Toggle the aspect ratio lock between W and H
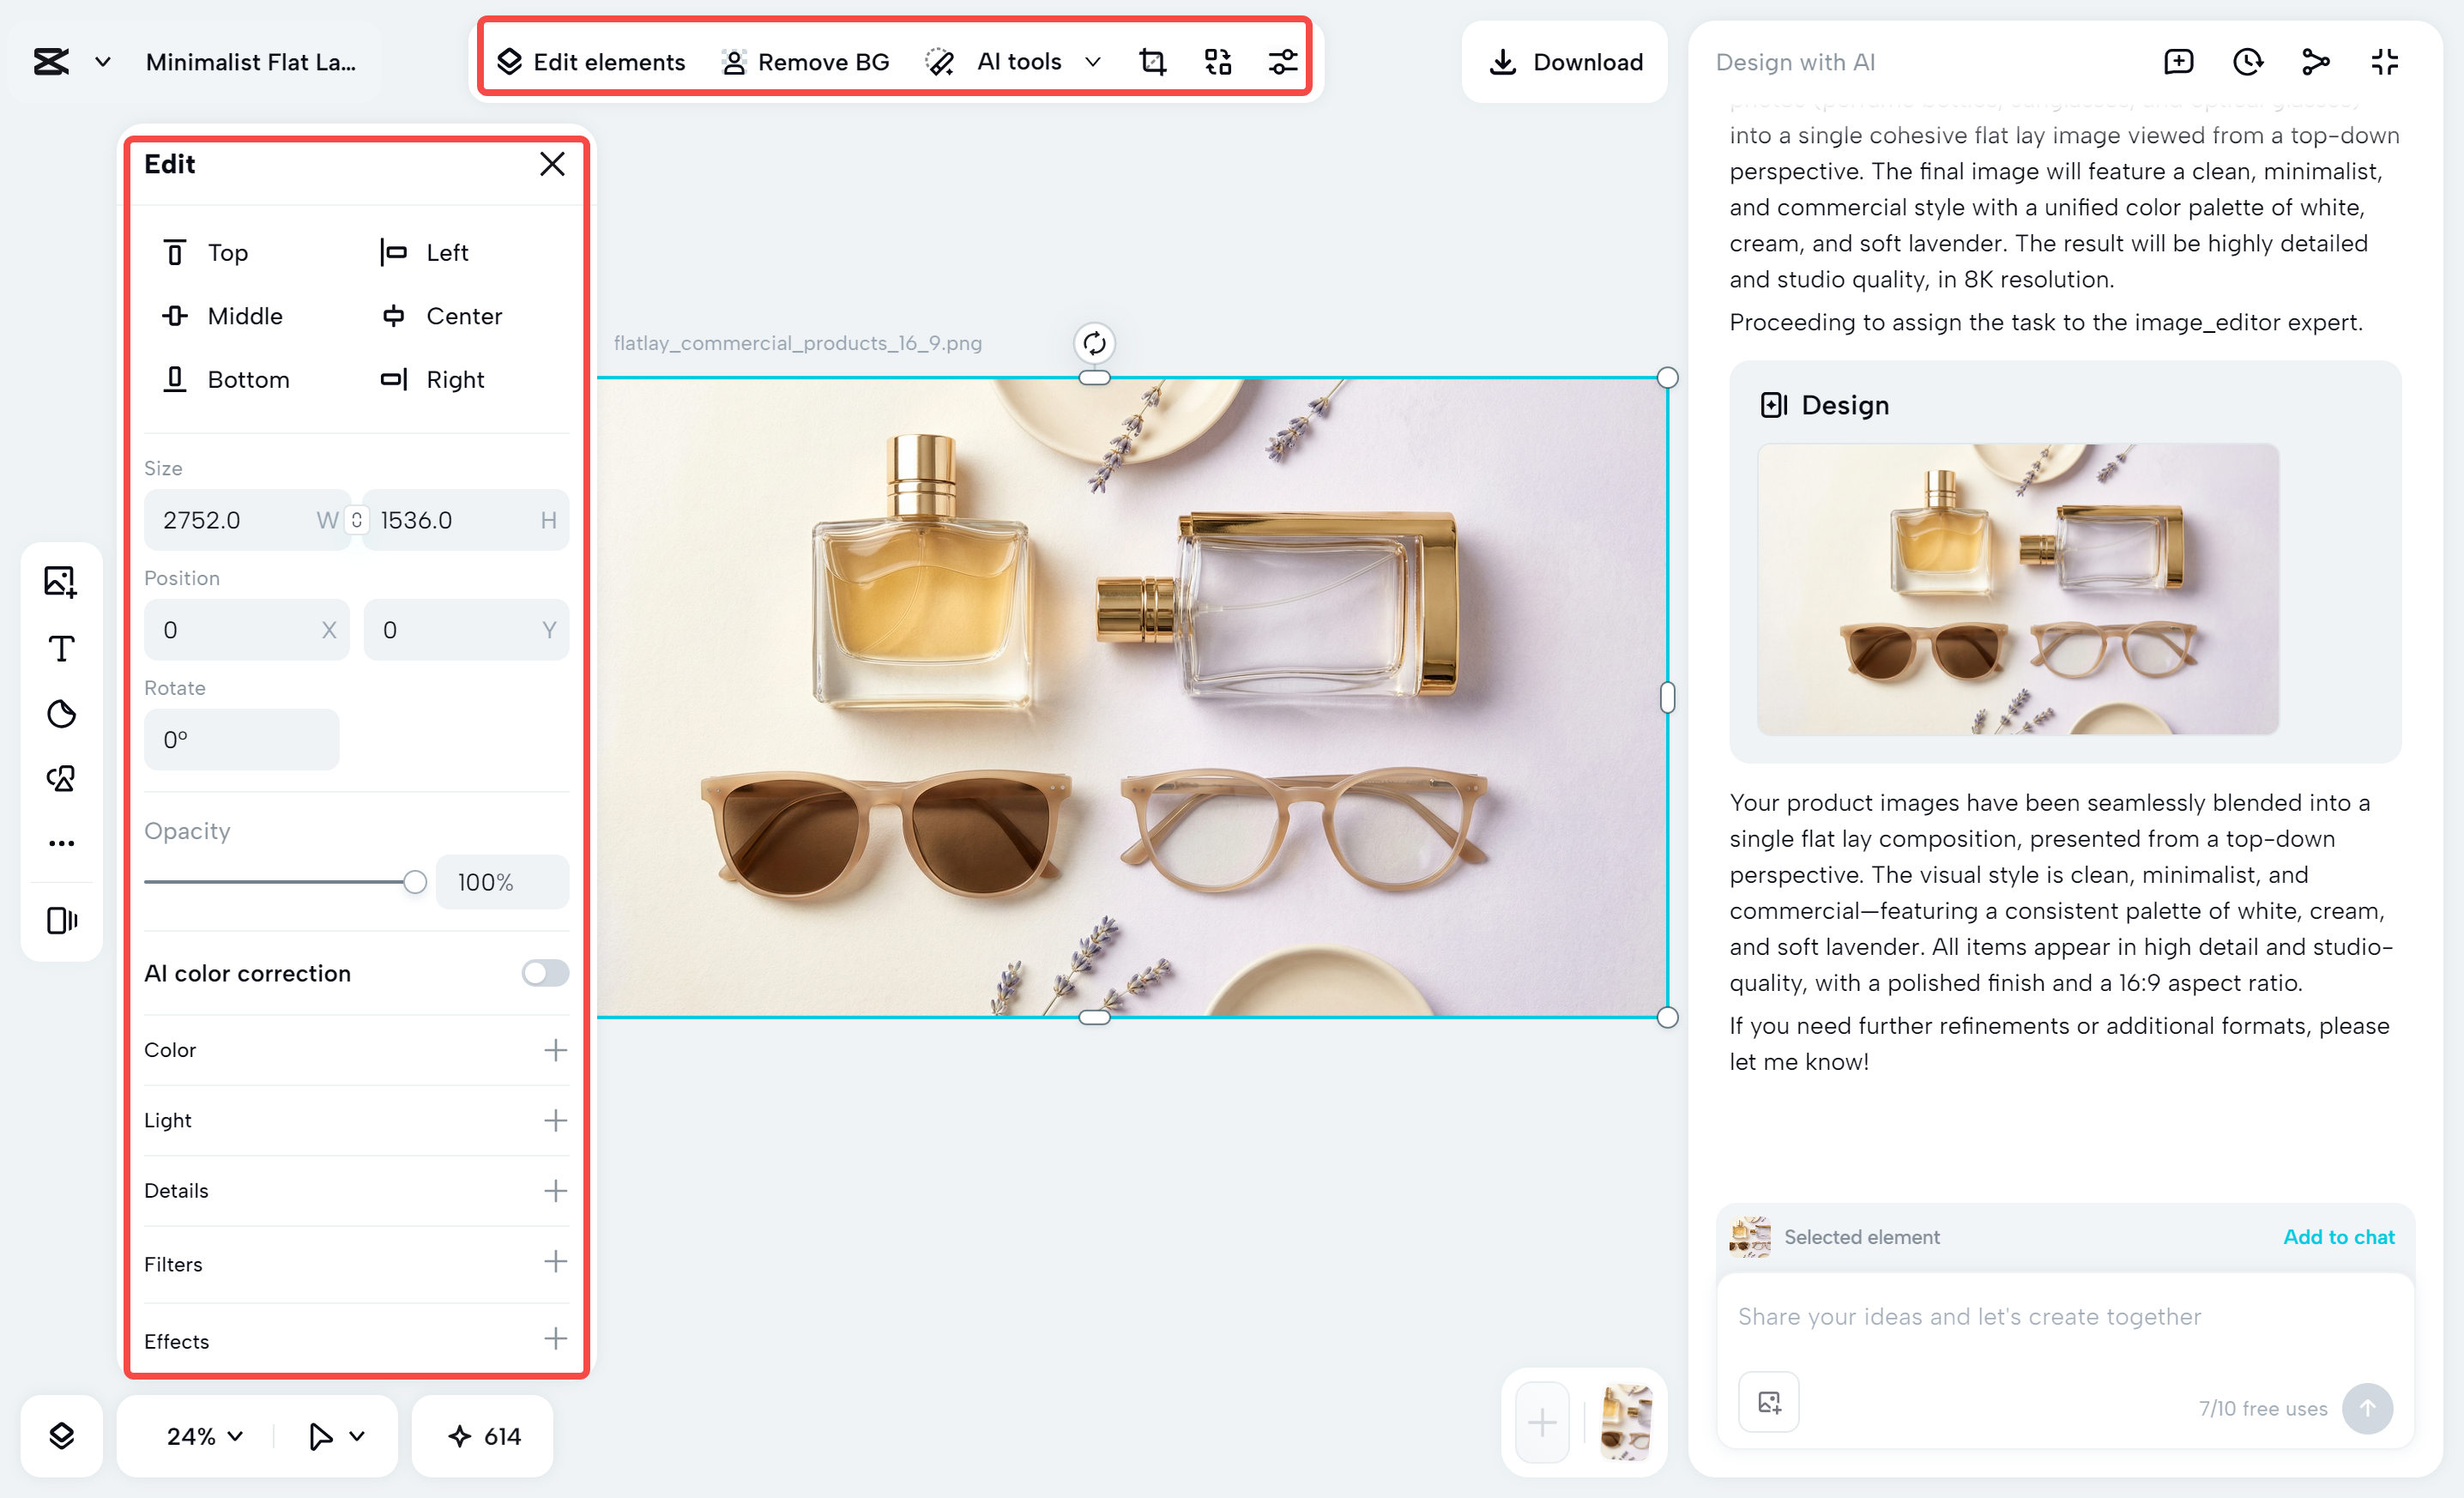The width and height of the screenshot is (2464, 1498). pos(357,520)
